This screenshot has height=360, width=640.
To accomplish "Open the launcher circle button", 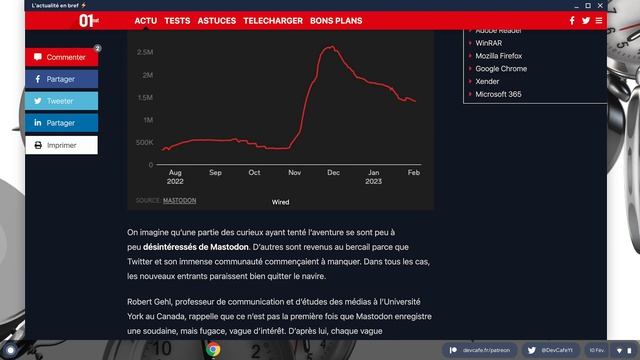I will pyautogui.click(x=11, y=350).
